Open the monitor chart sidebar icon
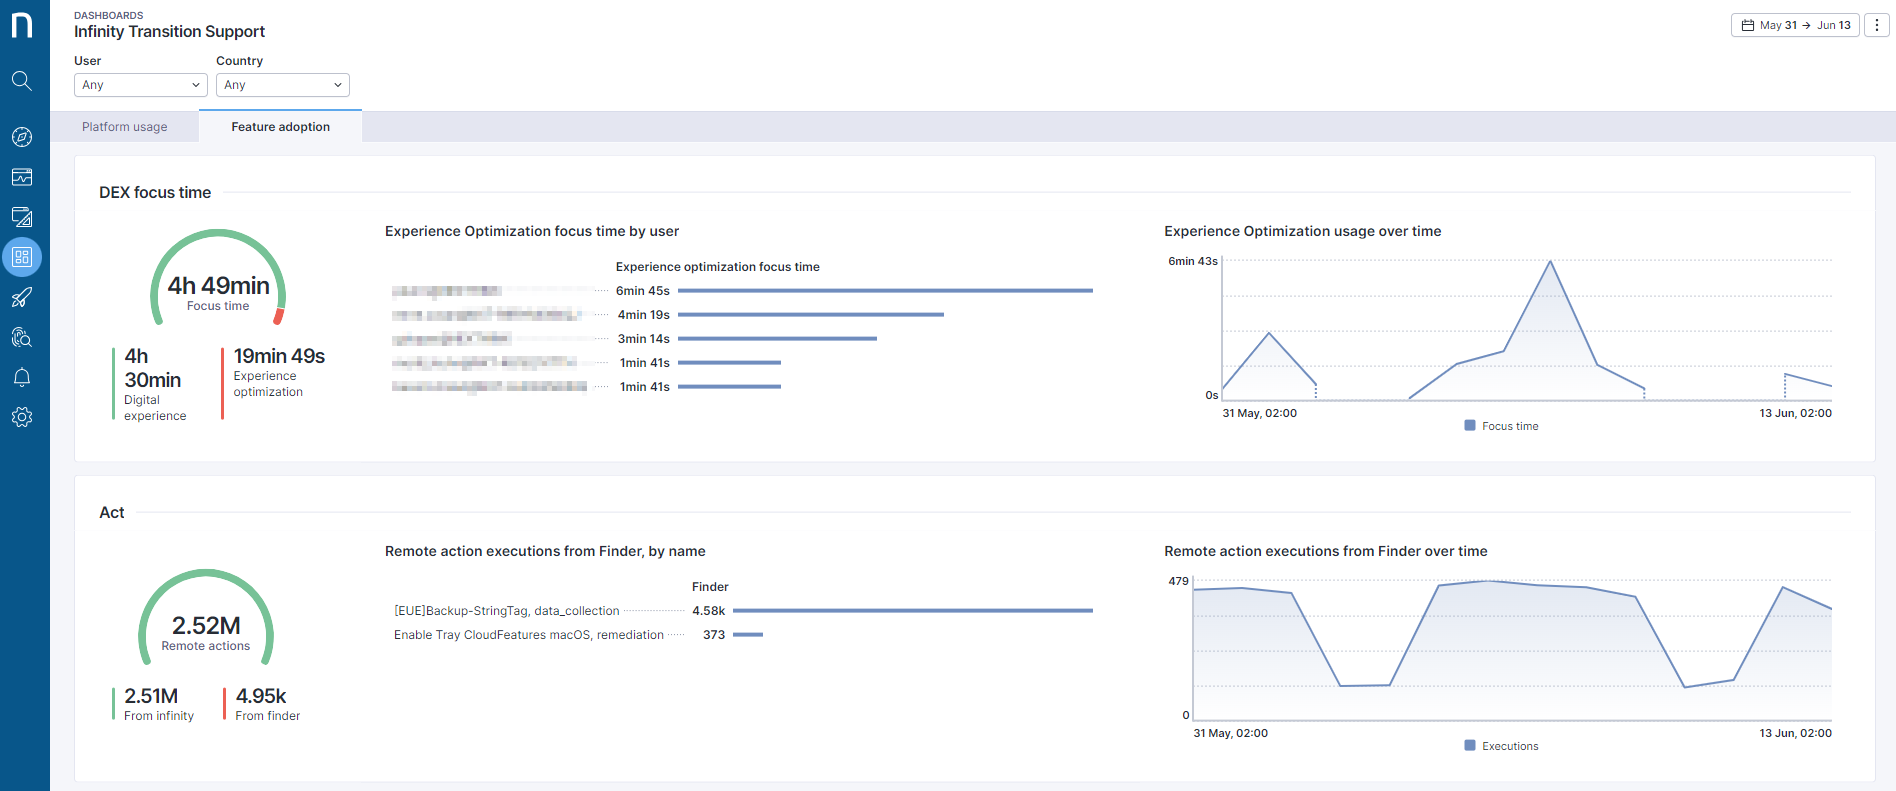 click(22, 177)
